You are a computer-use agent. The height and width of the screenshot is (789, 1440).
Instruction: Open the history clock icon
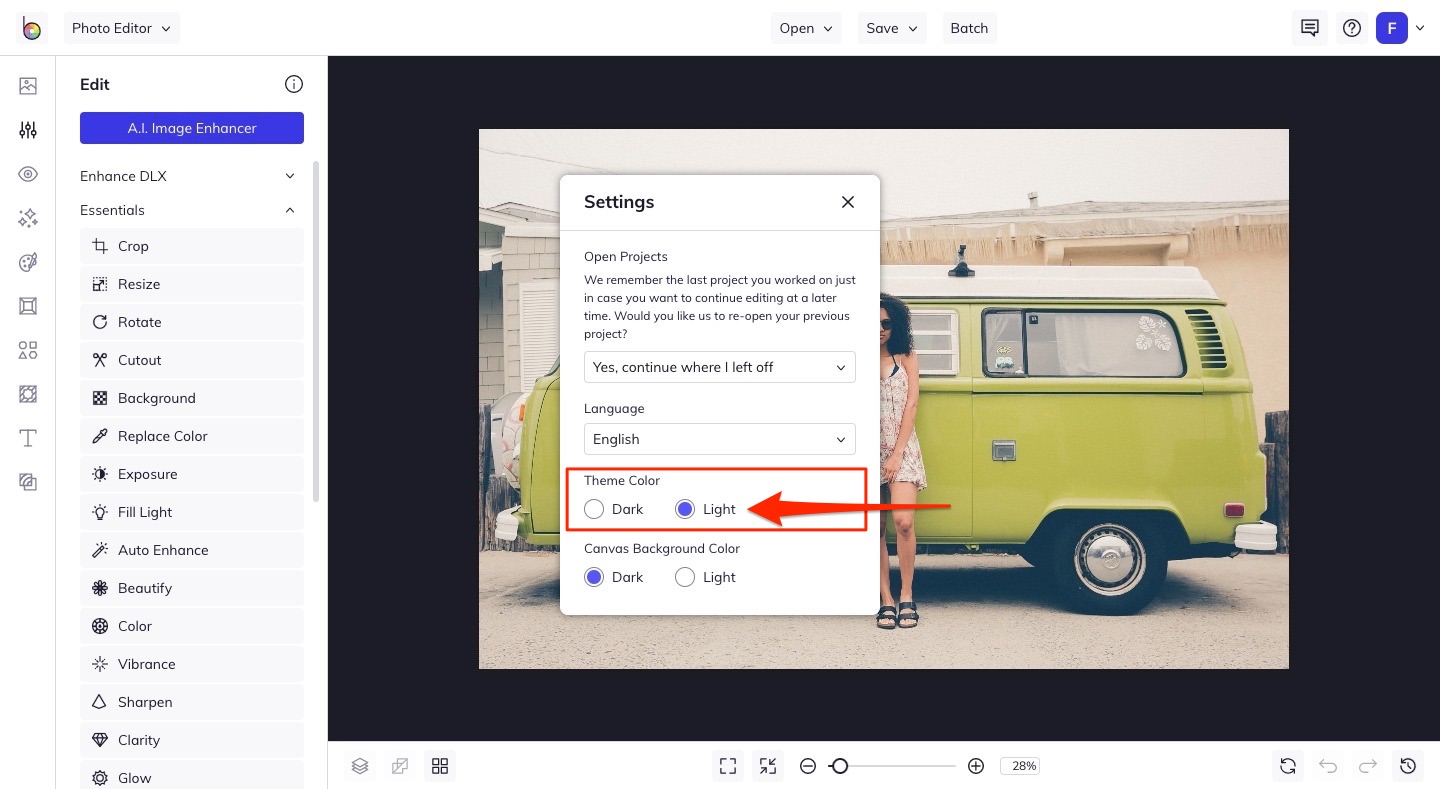1408,766
